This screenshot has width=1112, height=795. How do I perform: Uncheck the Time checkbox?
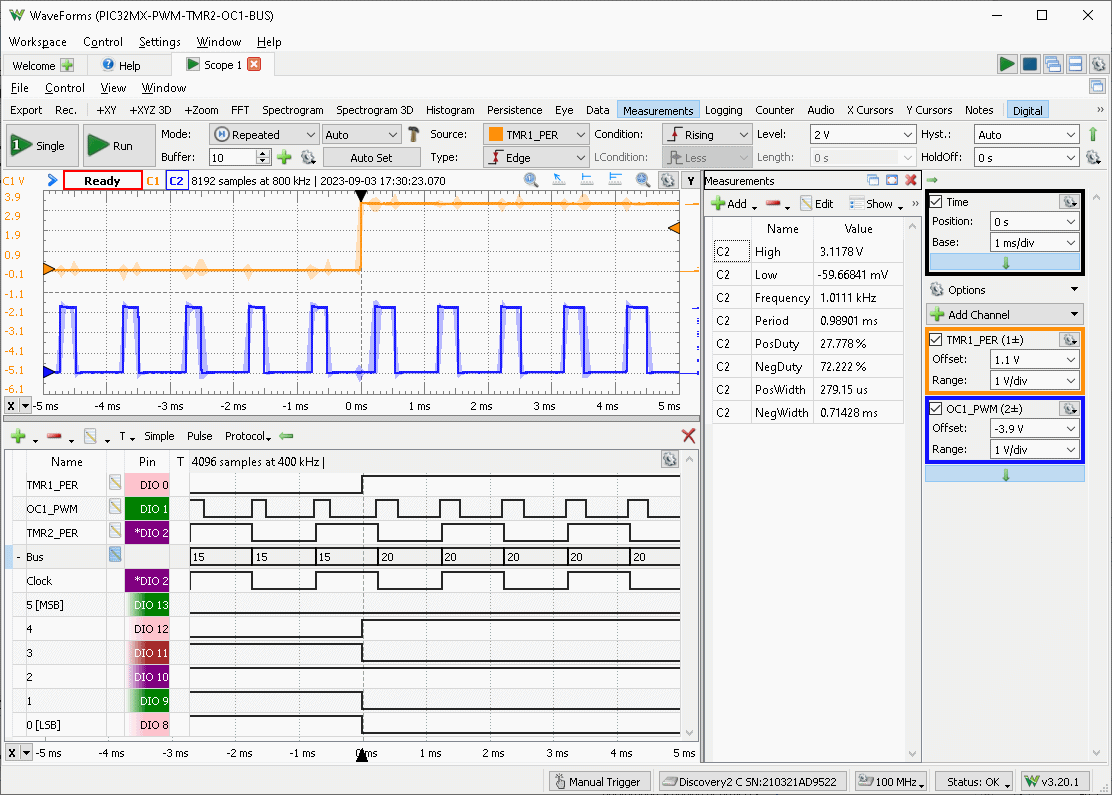(936, 202)
